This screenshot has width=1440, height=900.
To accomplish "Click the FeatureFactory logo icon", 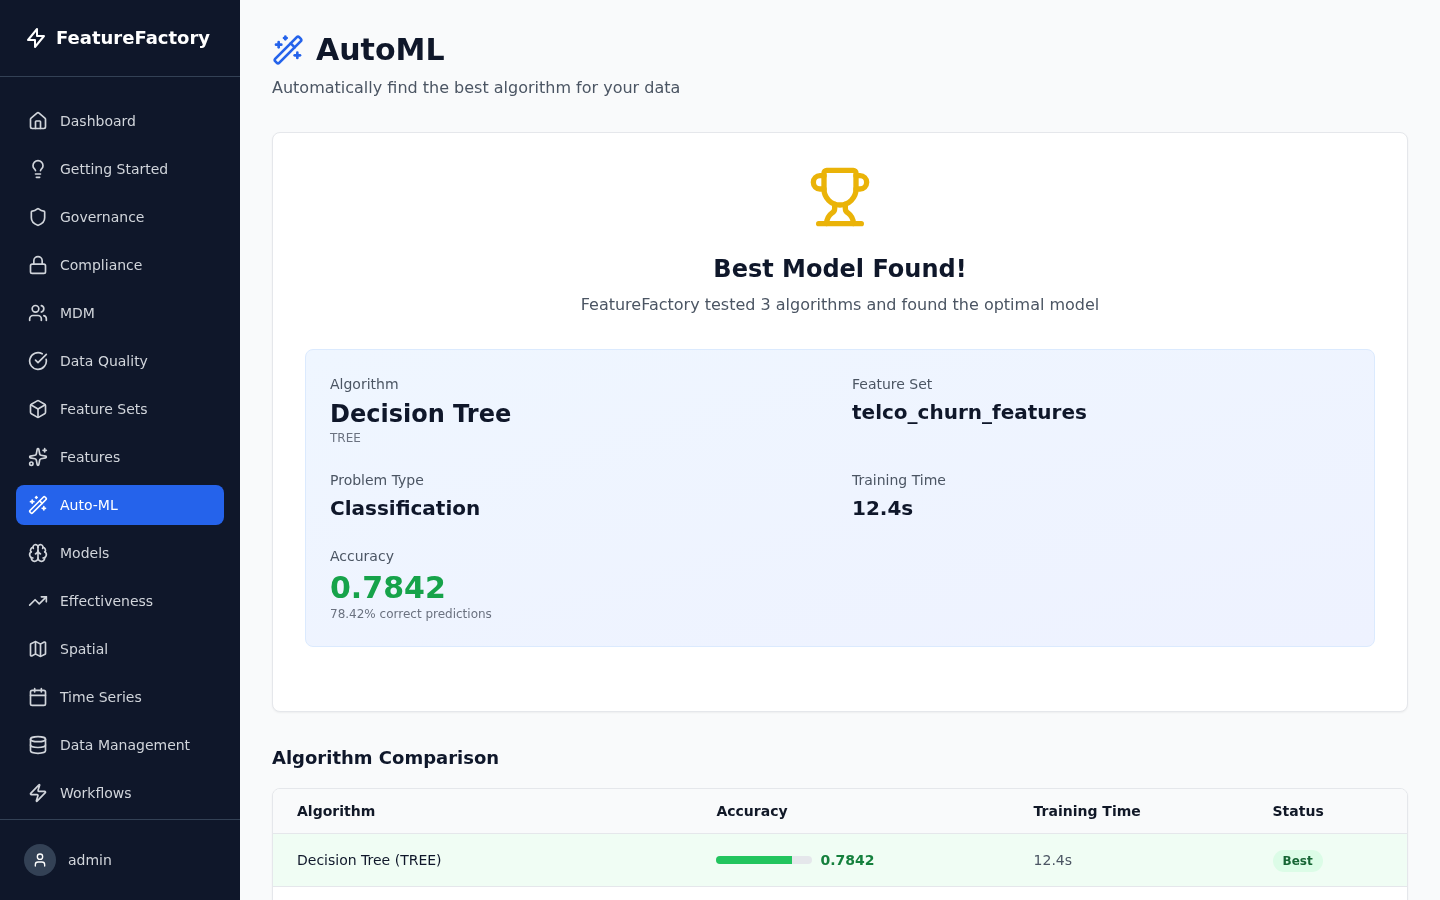I will tap(37, 37).
